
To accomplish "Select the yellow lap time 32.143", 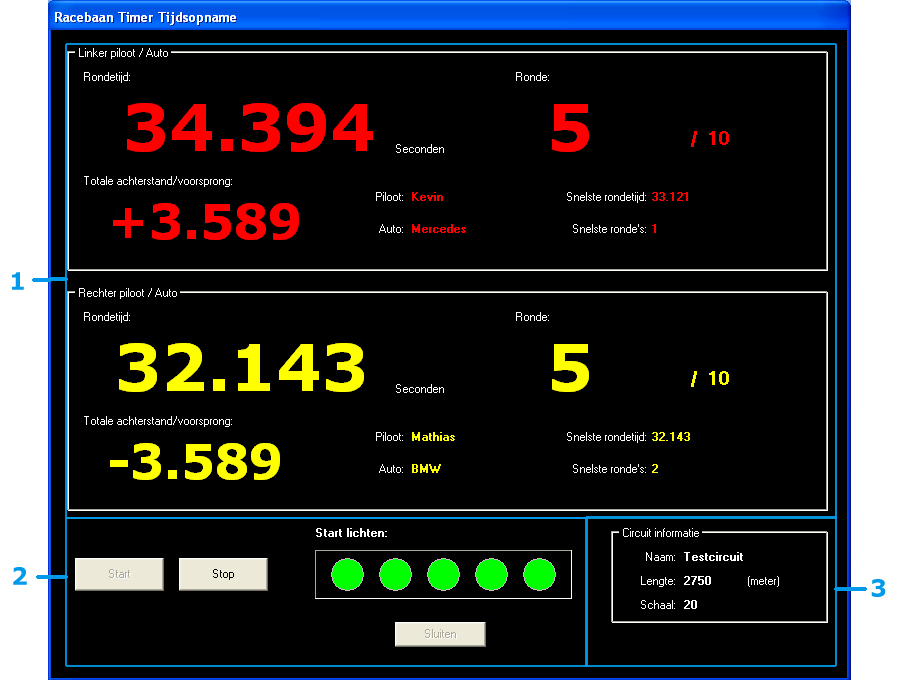I will pyautogui.click(x=241, y=368).
